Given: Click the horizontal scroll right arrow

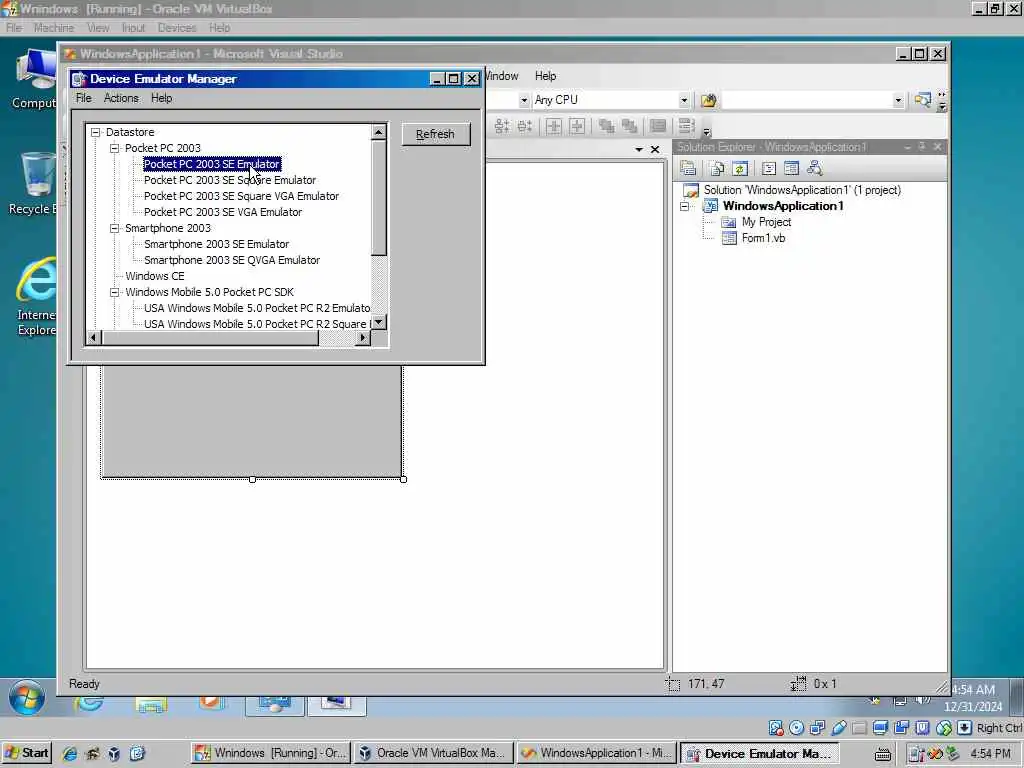Looking at the screenshot, I should pos(363,338).
